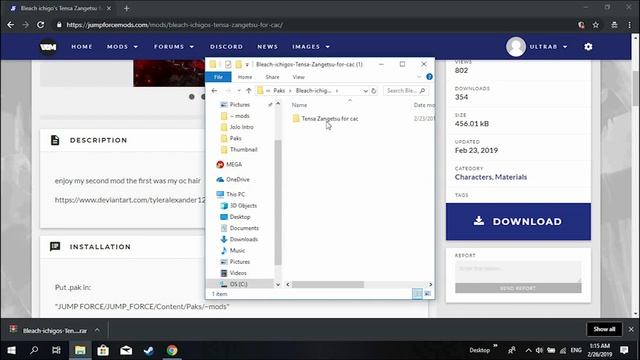
Task: Open Explorer recent locations dropdown arrow
Action: (x=239, y=91)
